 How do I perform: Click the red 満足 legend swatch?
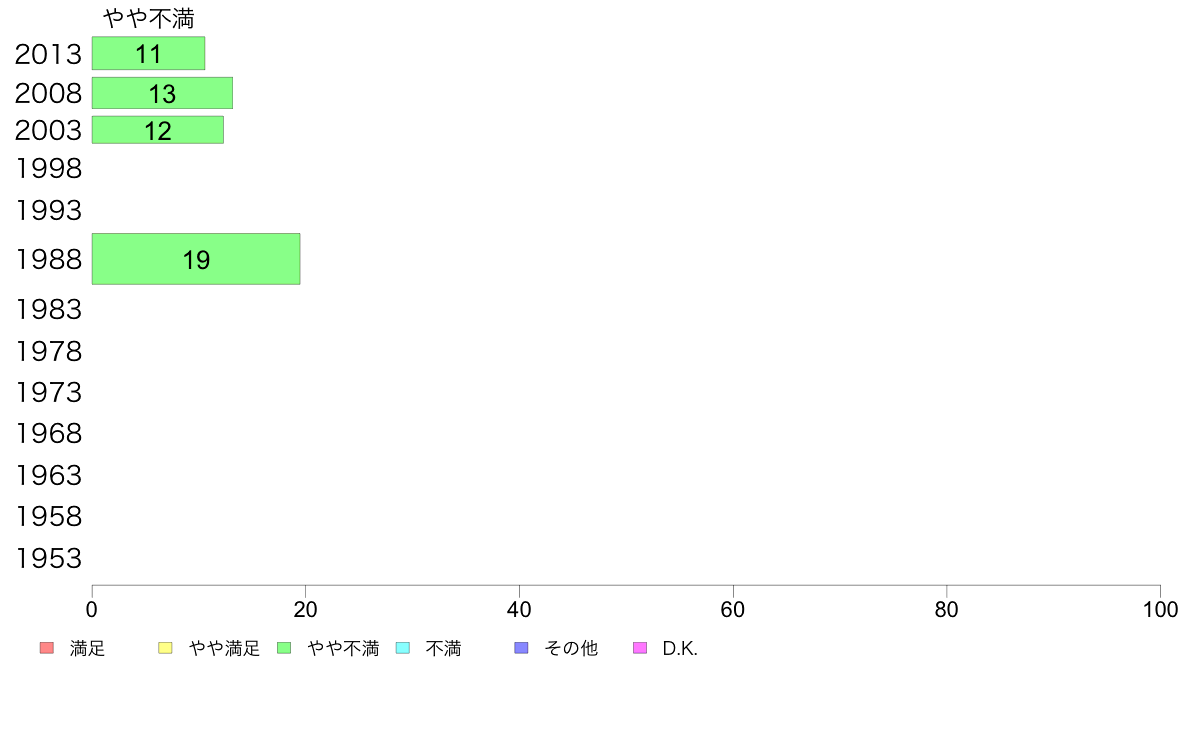point(47,648)
